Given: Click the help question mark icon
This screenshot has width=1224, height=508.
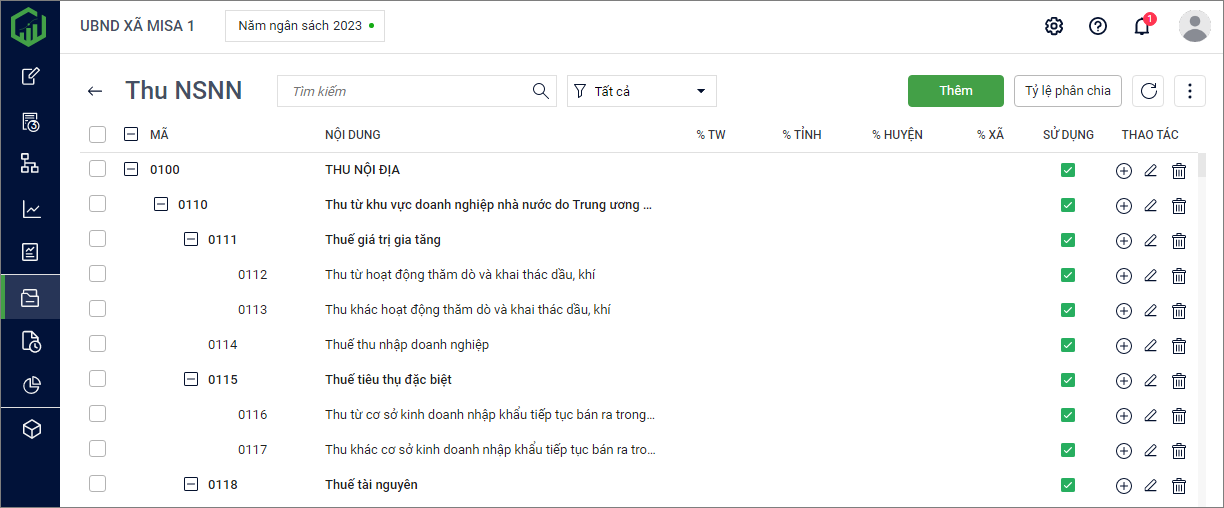Looking at the screenshot, I should tap(1098, 26).
